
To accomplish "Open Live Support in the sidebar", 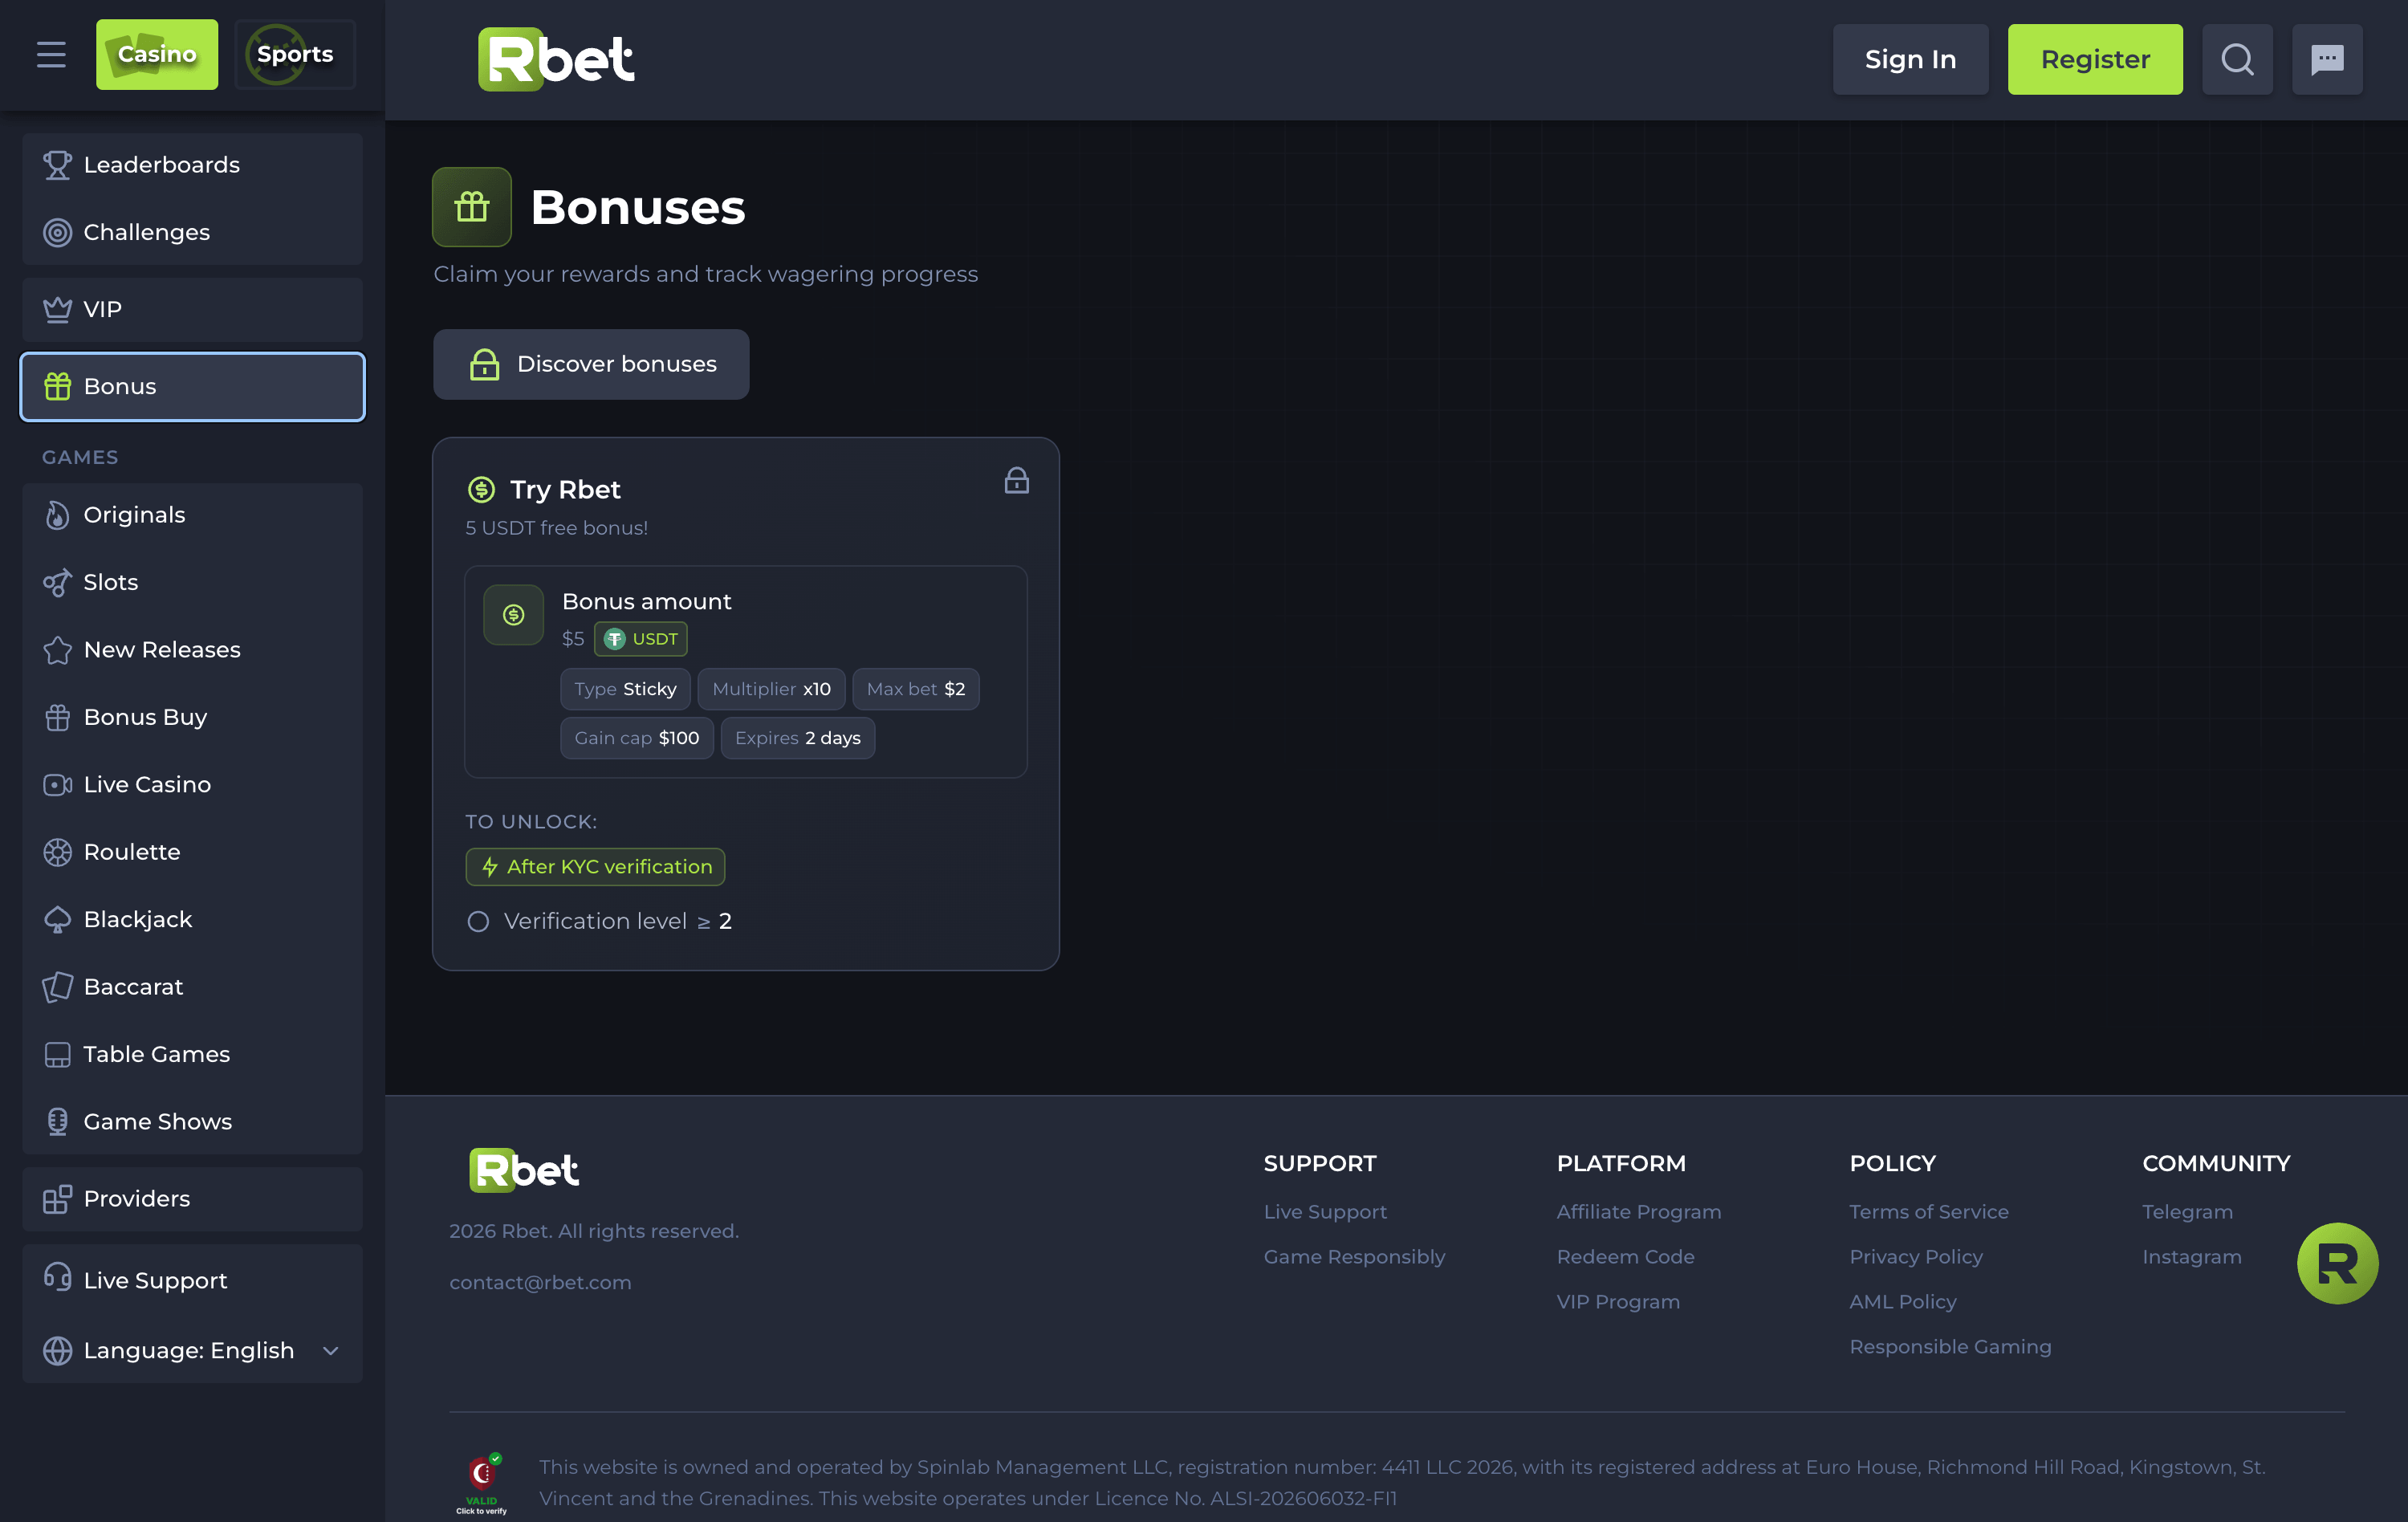I will (x=192, y=1280).
